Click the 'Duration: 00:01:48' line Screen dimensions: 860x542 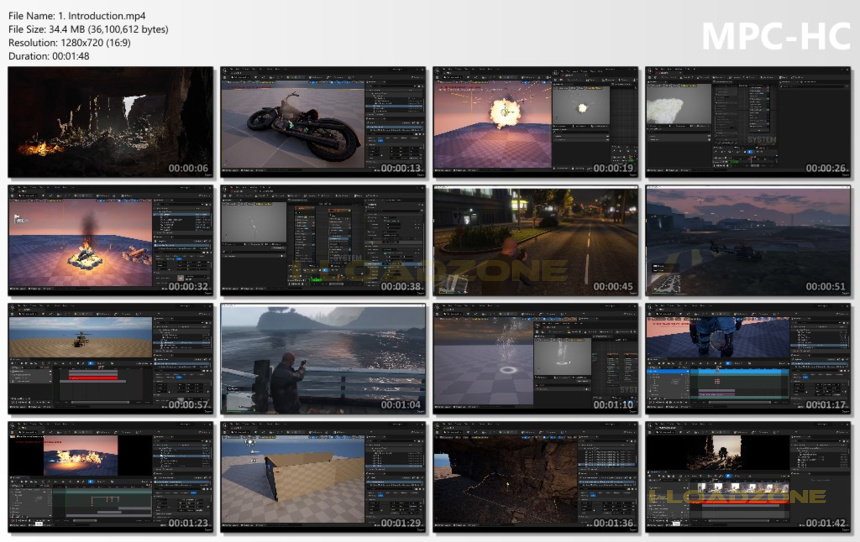click(49, 56)
